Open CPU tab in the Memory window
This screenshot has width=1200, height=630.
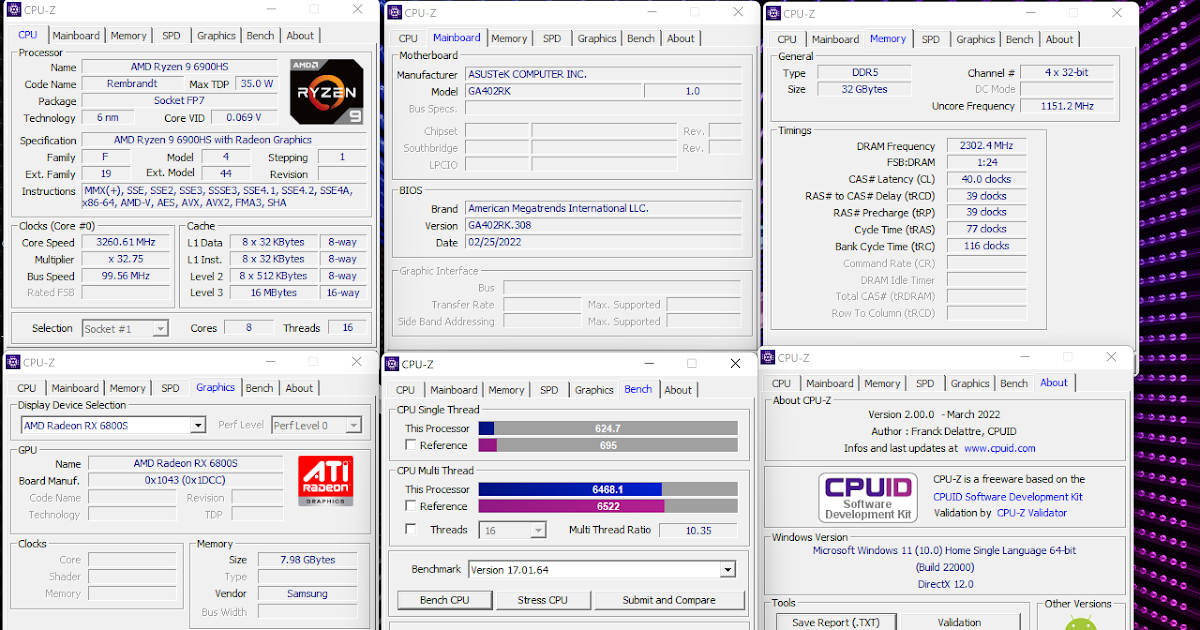click(787, 40)
